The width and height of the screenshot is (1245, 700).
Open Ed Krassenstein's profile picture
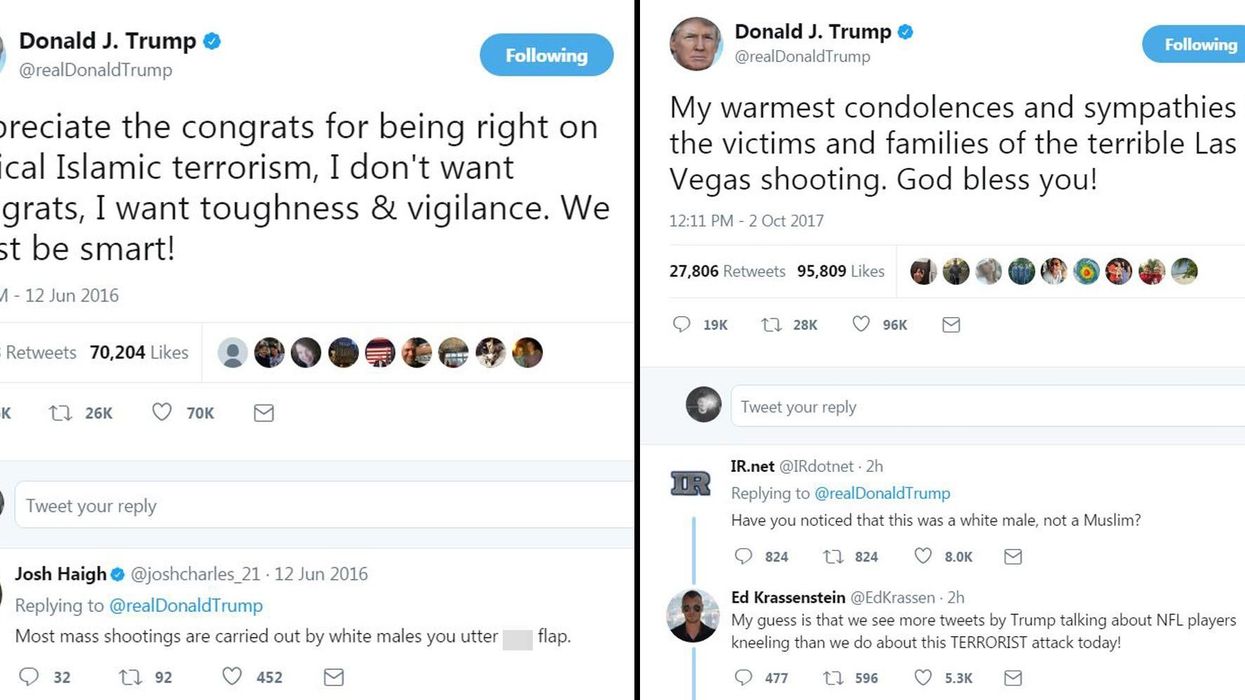tap(693, 615)
